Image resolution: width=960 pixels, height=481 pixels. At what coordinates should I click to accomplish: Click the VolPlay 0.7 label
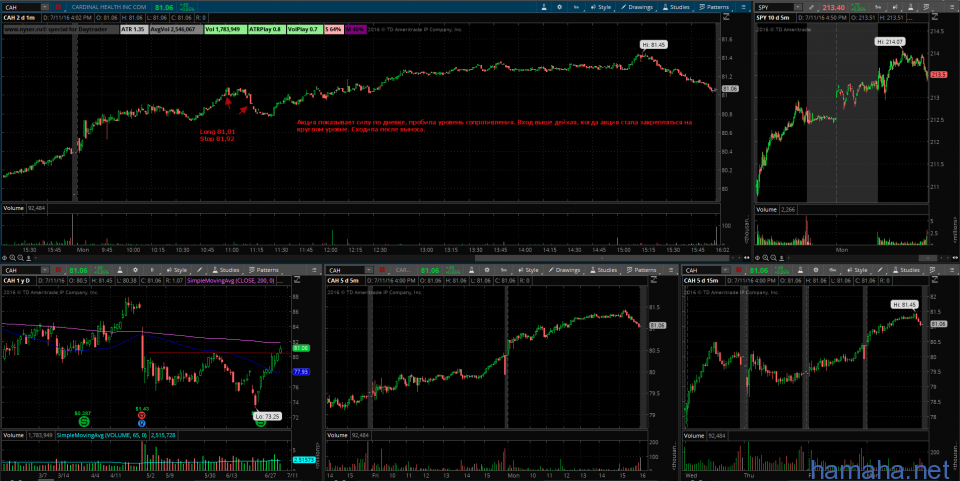coord(304,29)
